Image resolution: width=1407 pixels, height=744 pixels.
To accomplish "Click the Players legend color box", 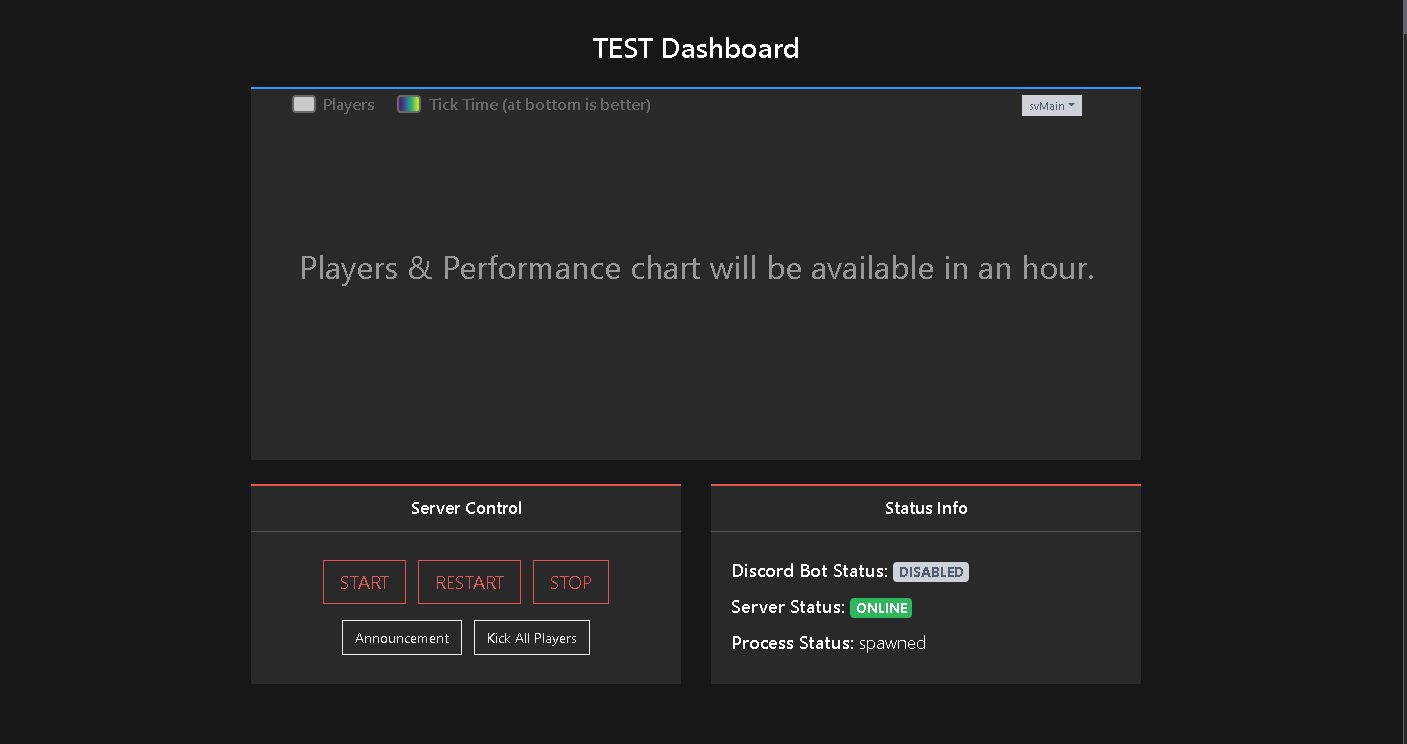I will [x=304, y=104].
